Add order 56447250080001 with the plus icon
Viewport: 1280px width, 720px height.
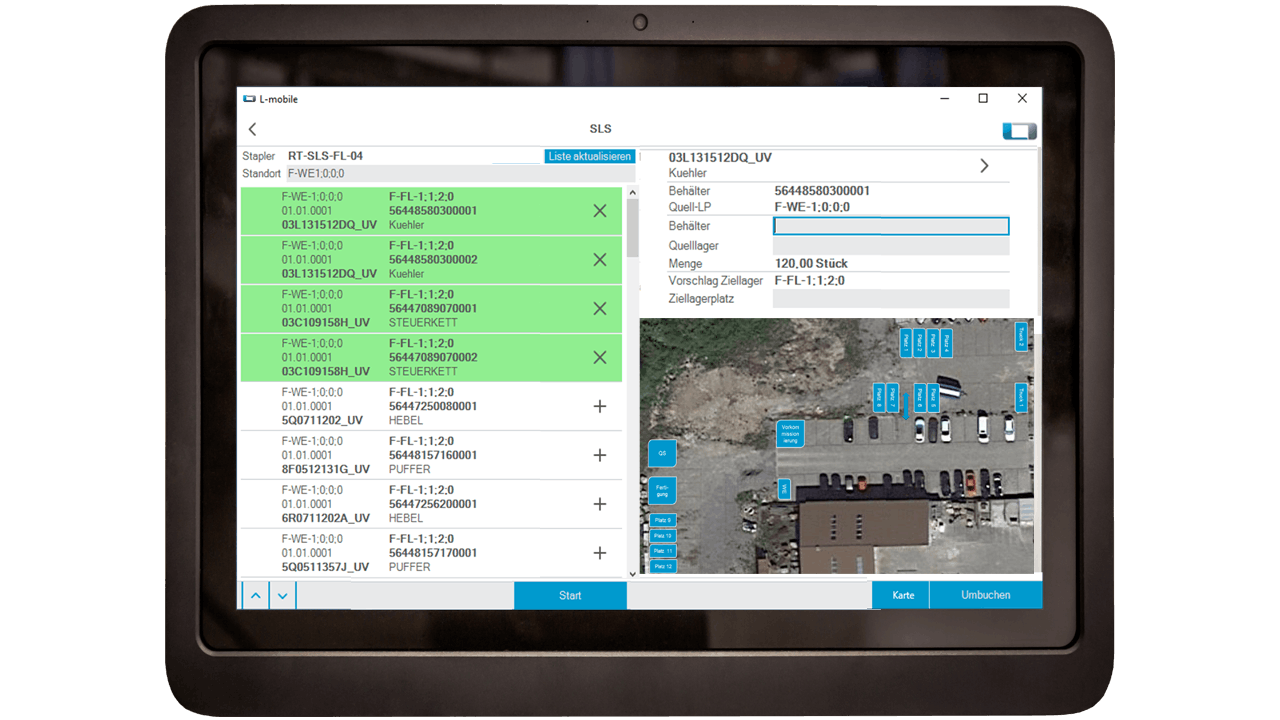pos(600,406)
